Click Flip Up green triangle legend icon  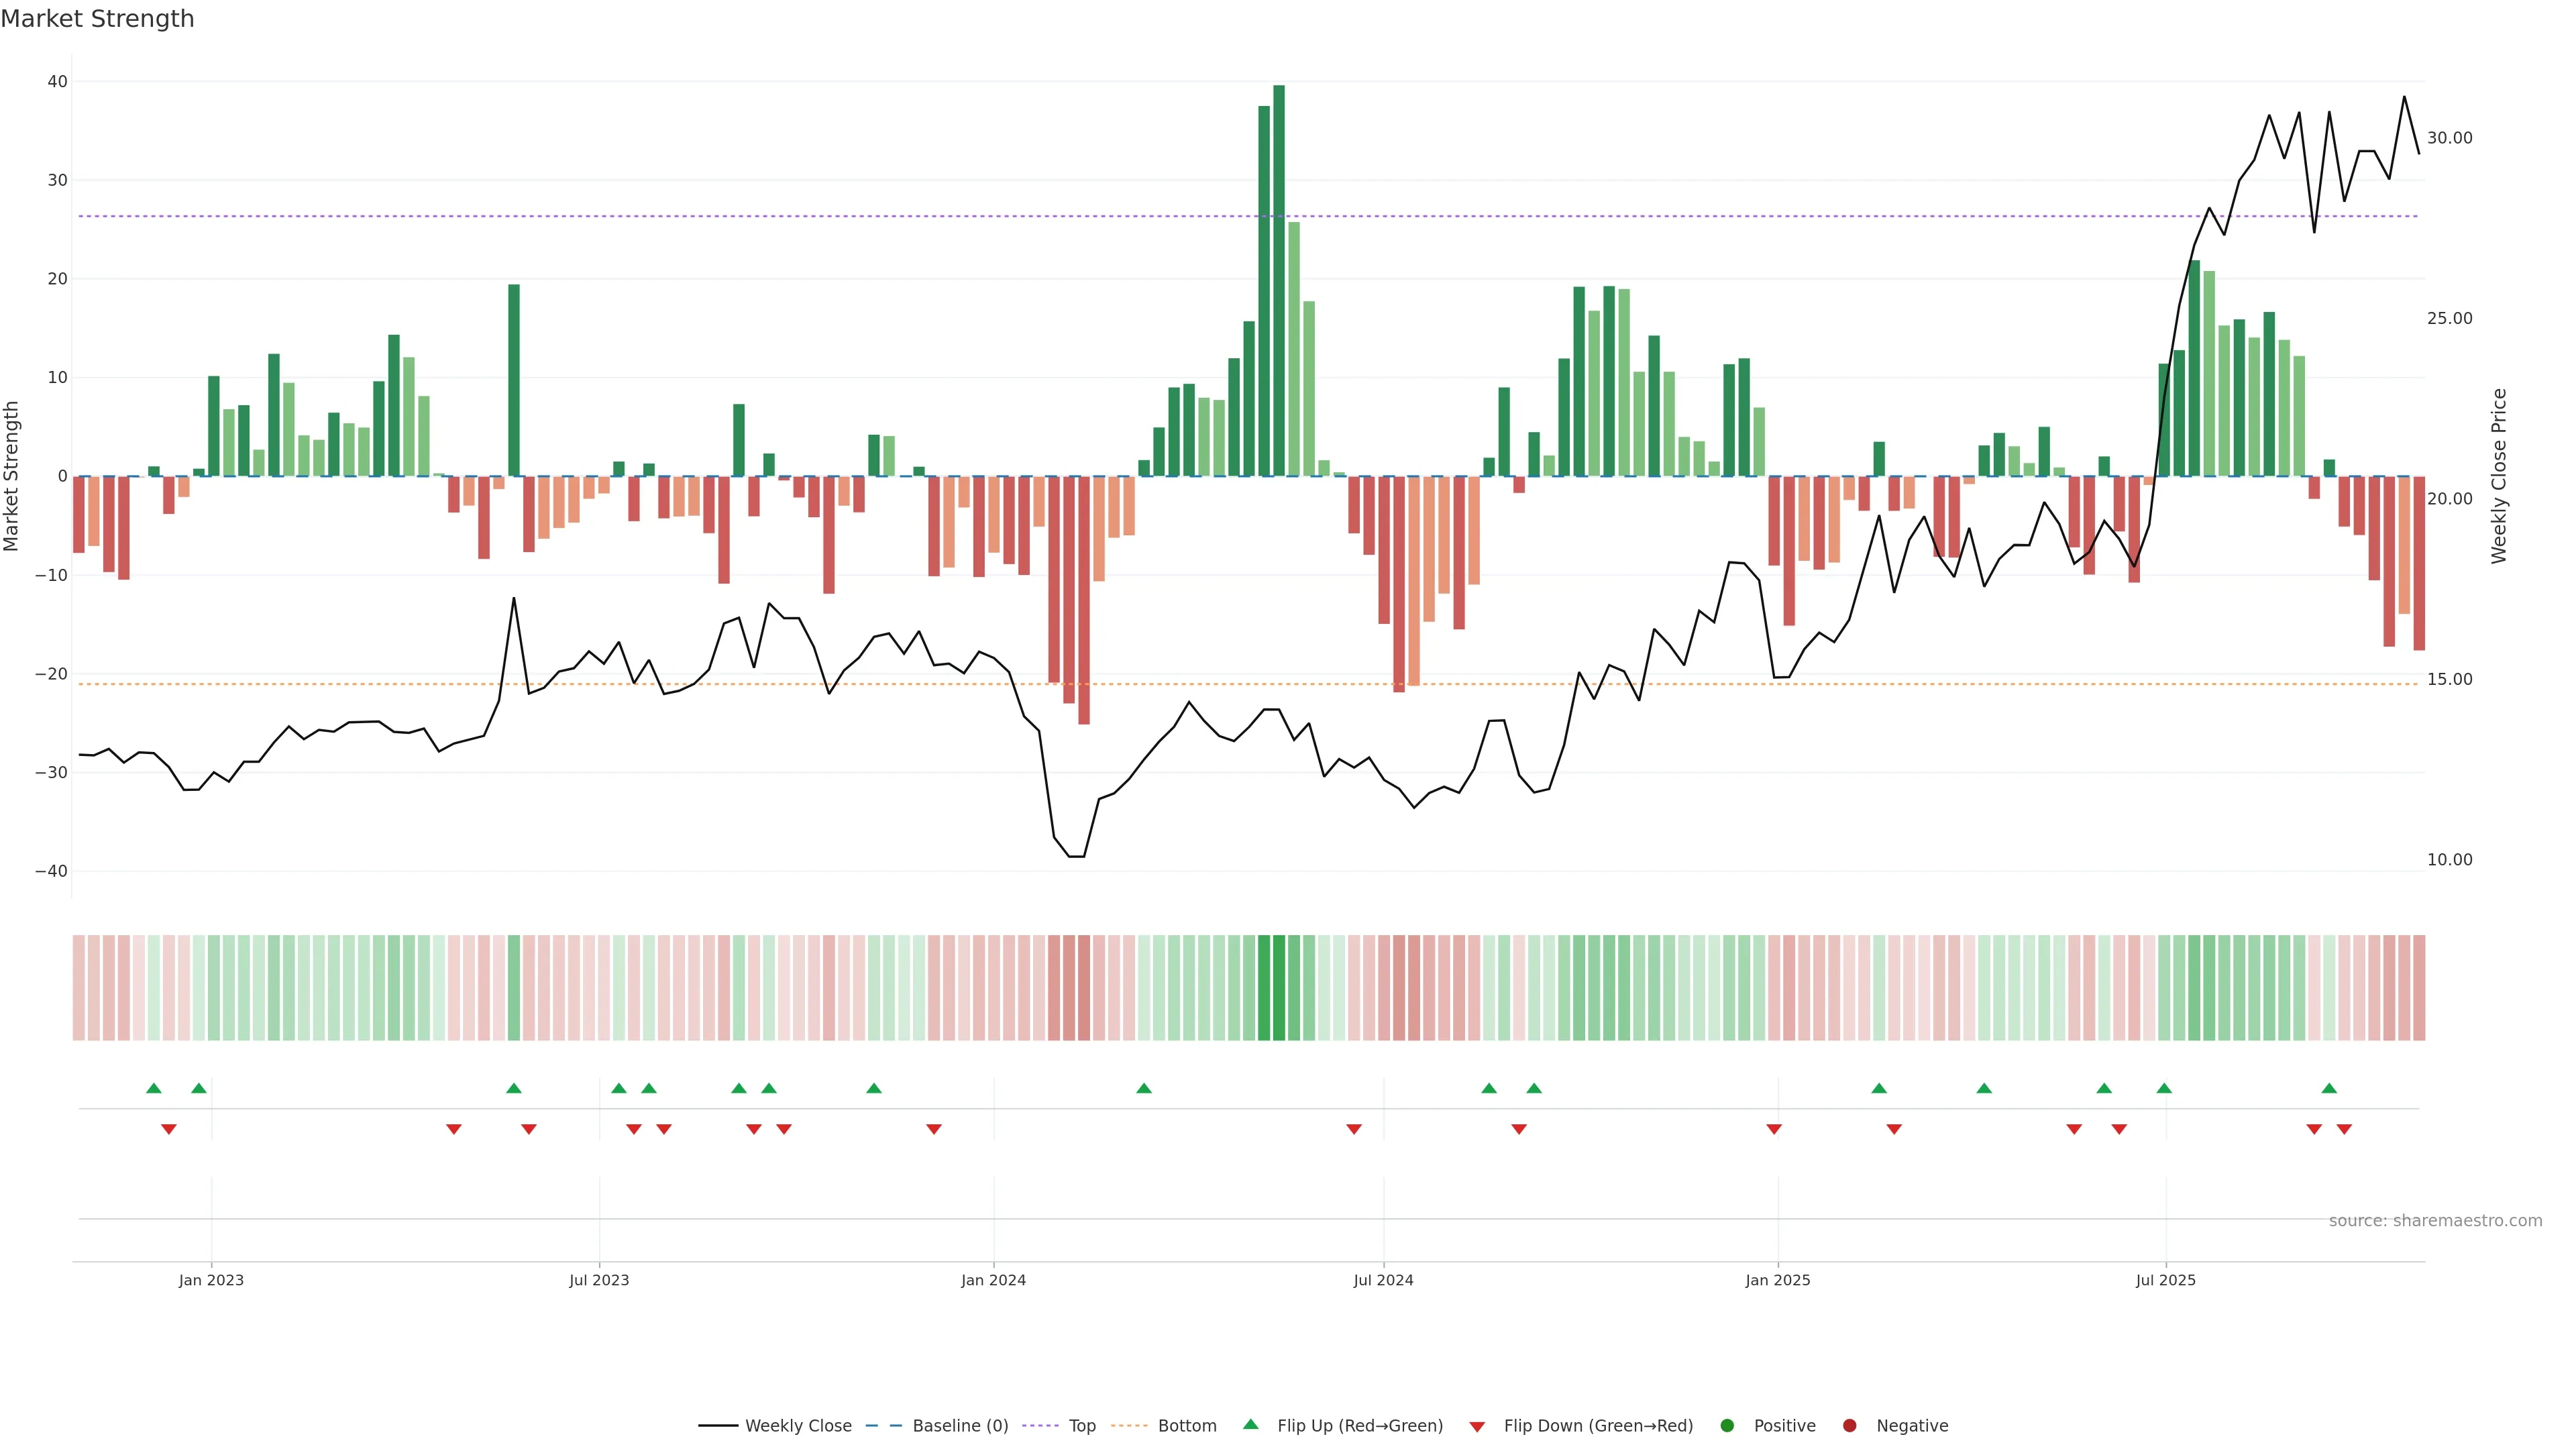(x=1250, y=1425)
